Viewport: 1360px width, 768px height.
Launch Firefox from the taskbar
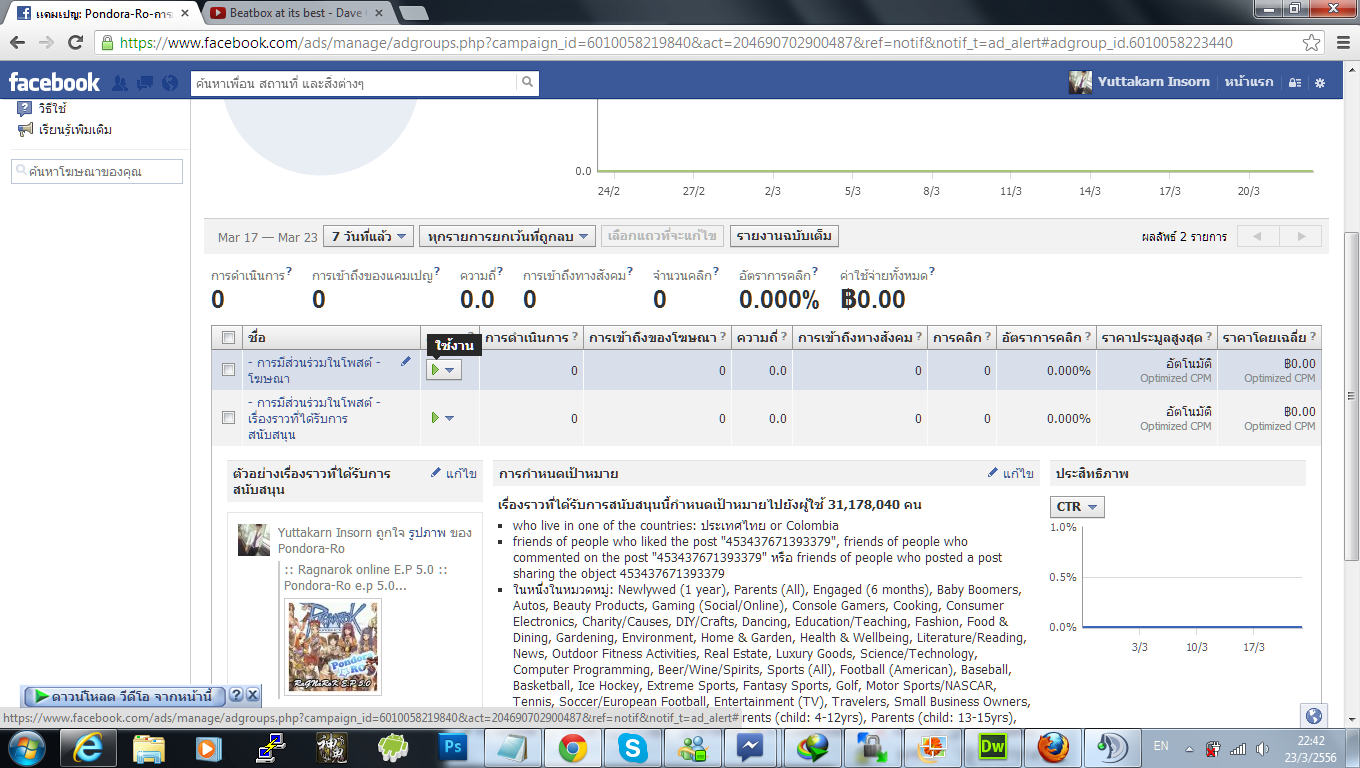(x=1052, y=747)
